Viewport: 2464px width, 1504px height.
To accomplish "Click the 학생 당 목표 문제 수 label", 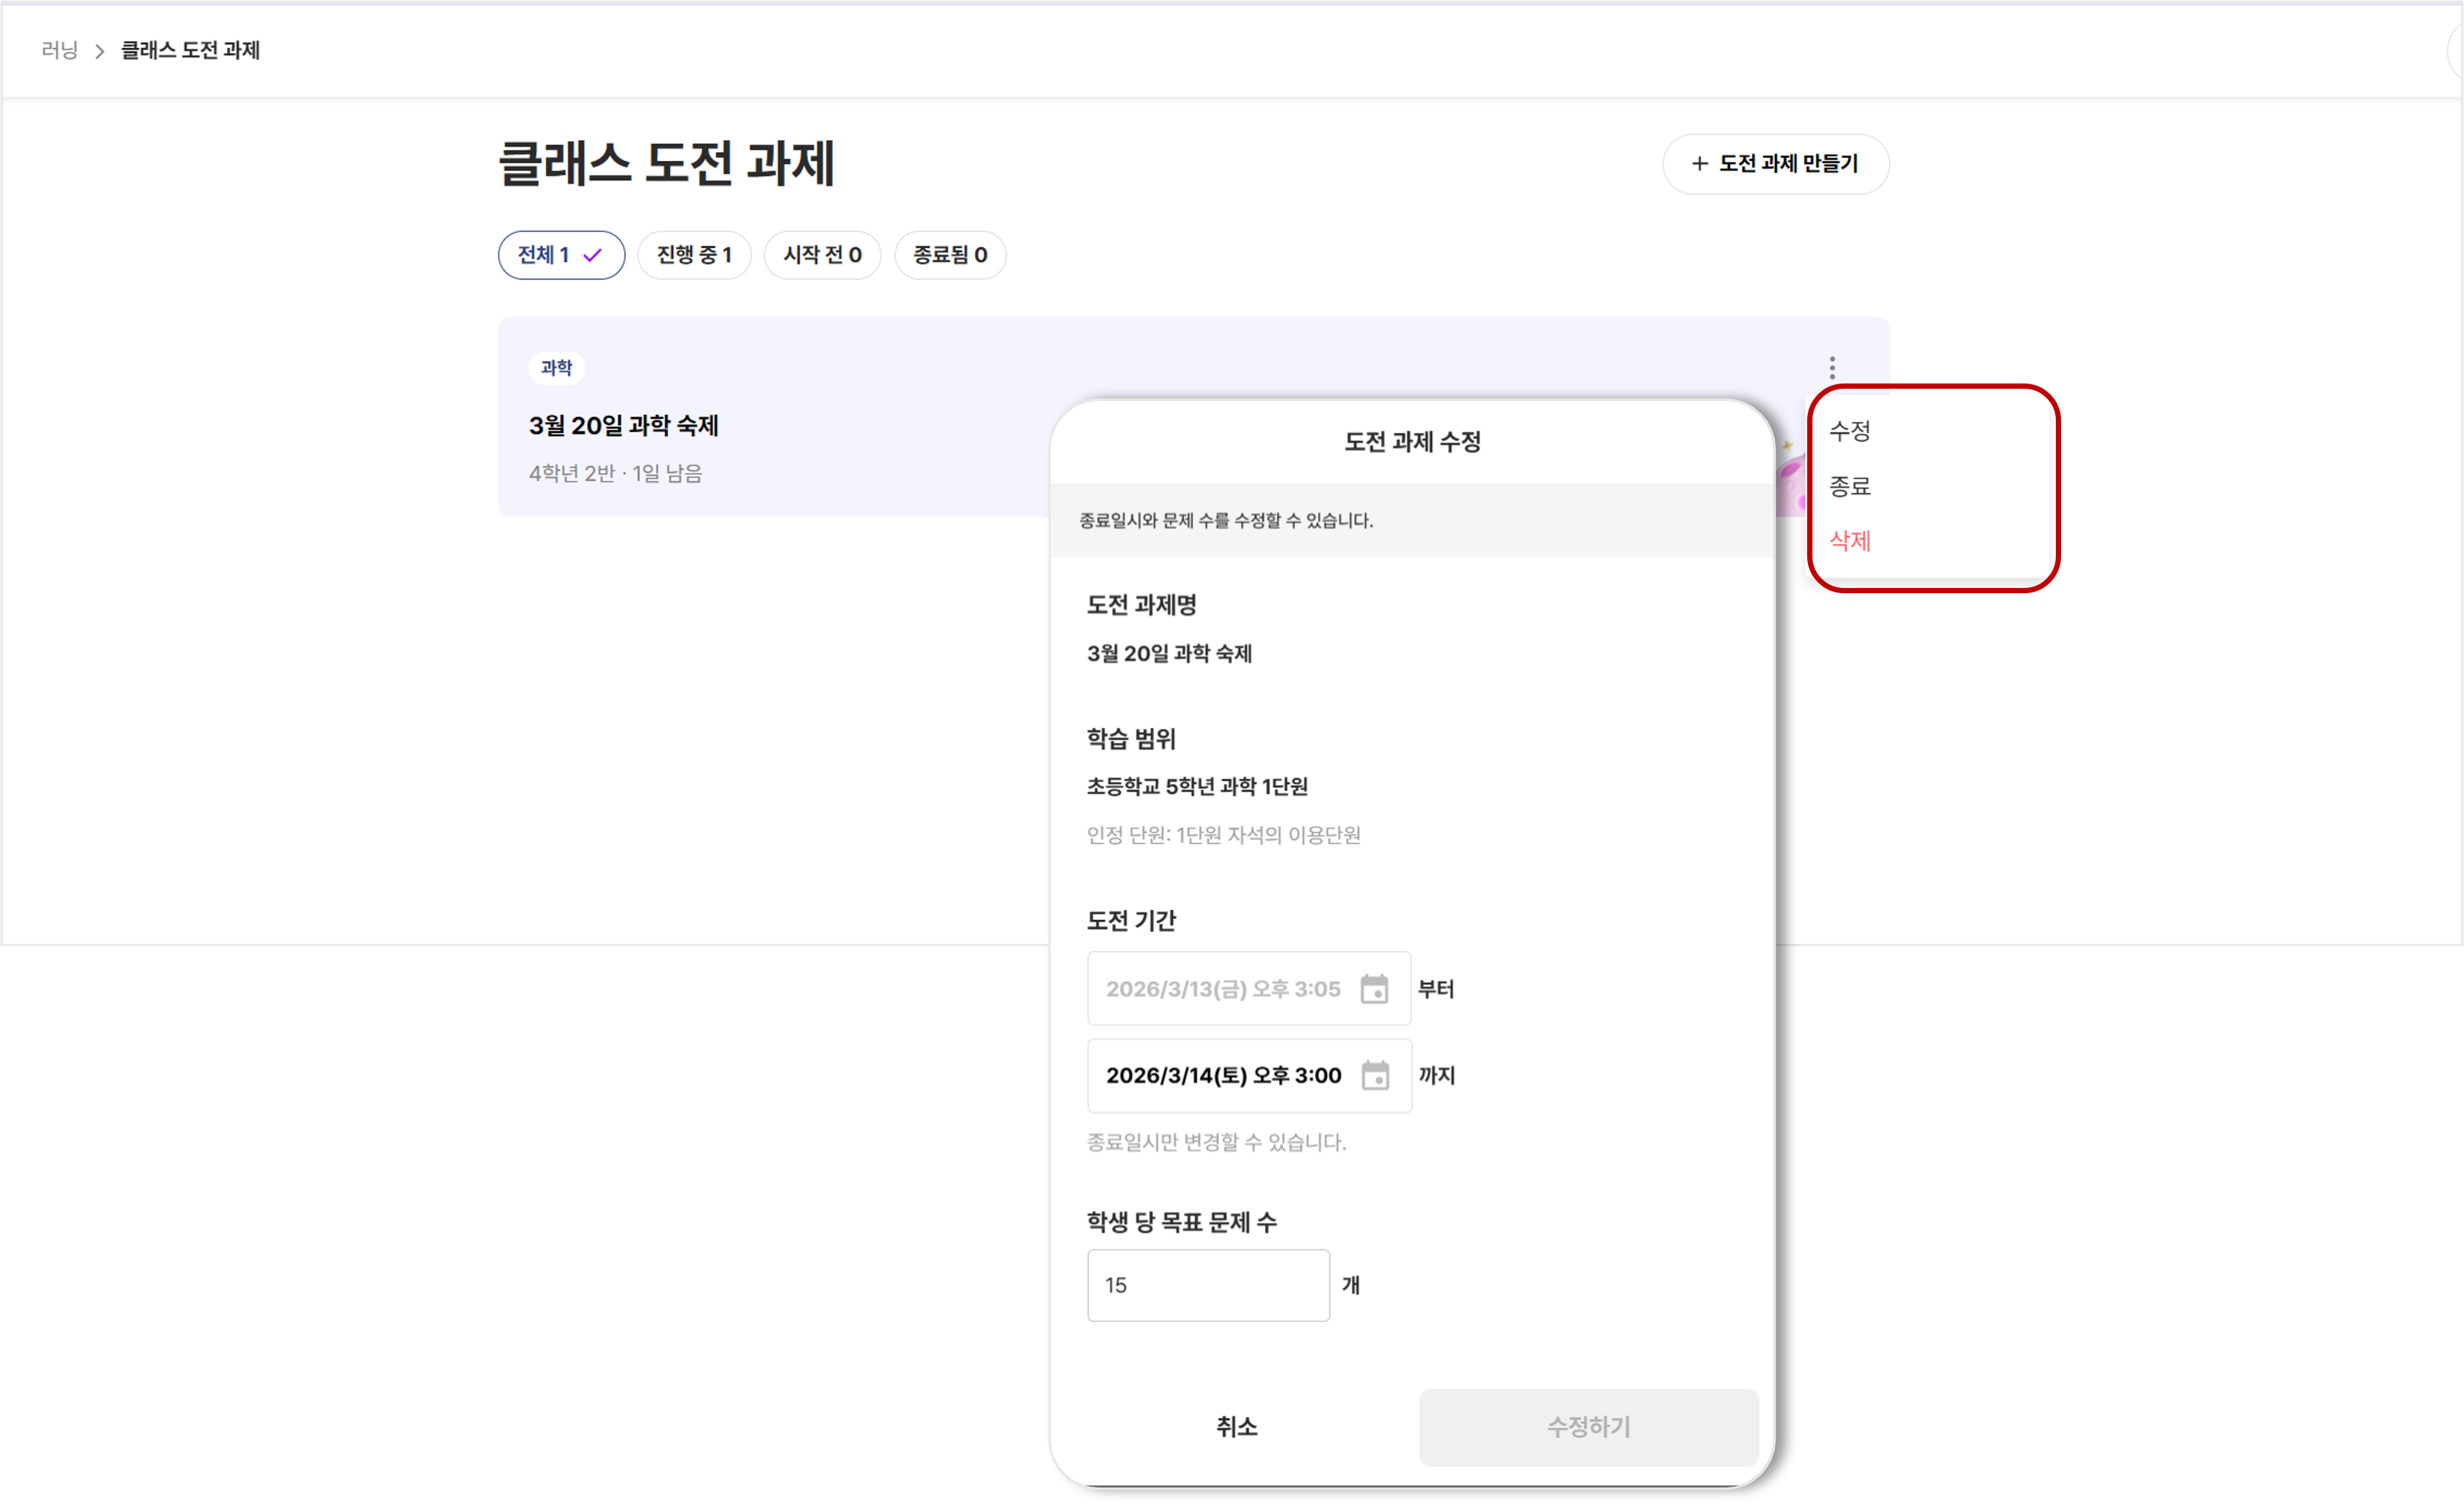I will tap(1181, 1222).
